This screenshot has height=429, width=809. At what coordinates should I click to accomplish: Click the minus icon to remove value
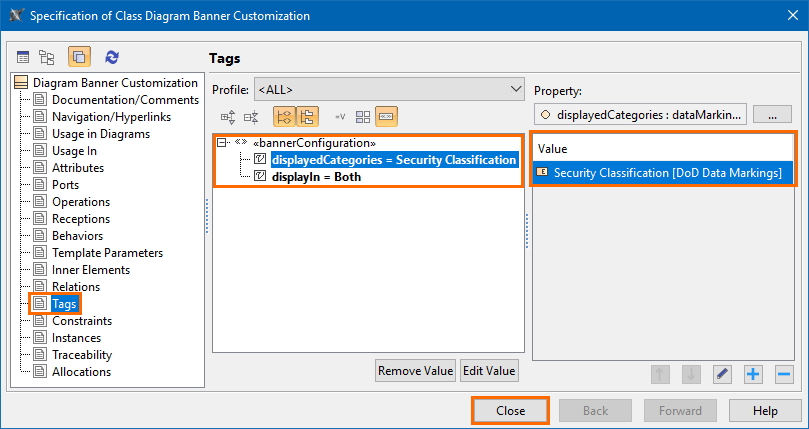point(784,374)
